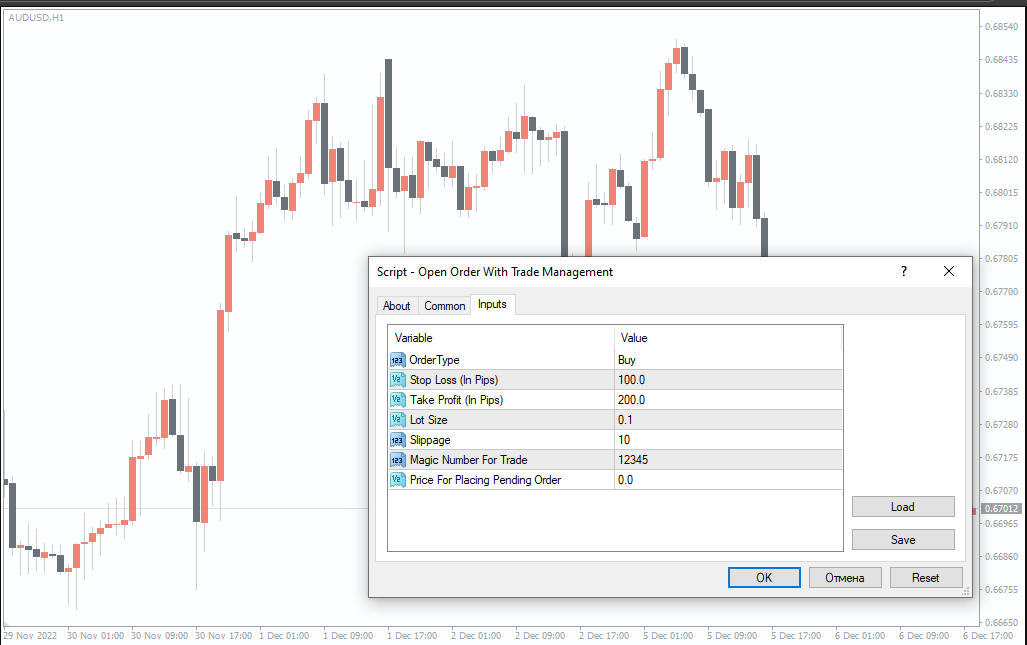Viewport: 1027px width, 645px height.
Task: Edit the Stop Loss value 100.0
Action: click(x=727, y=380)
